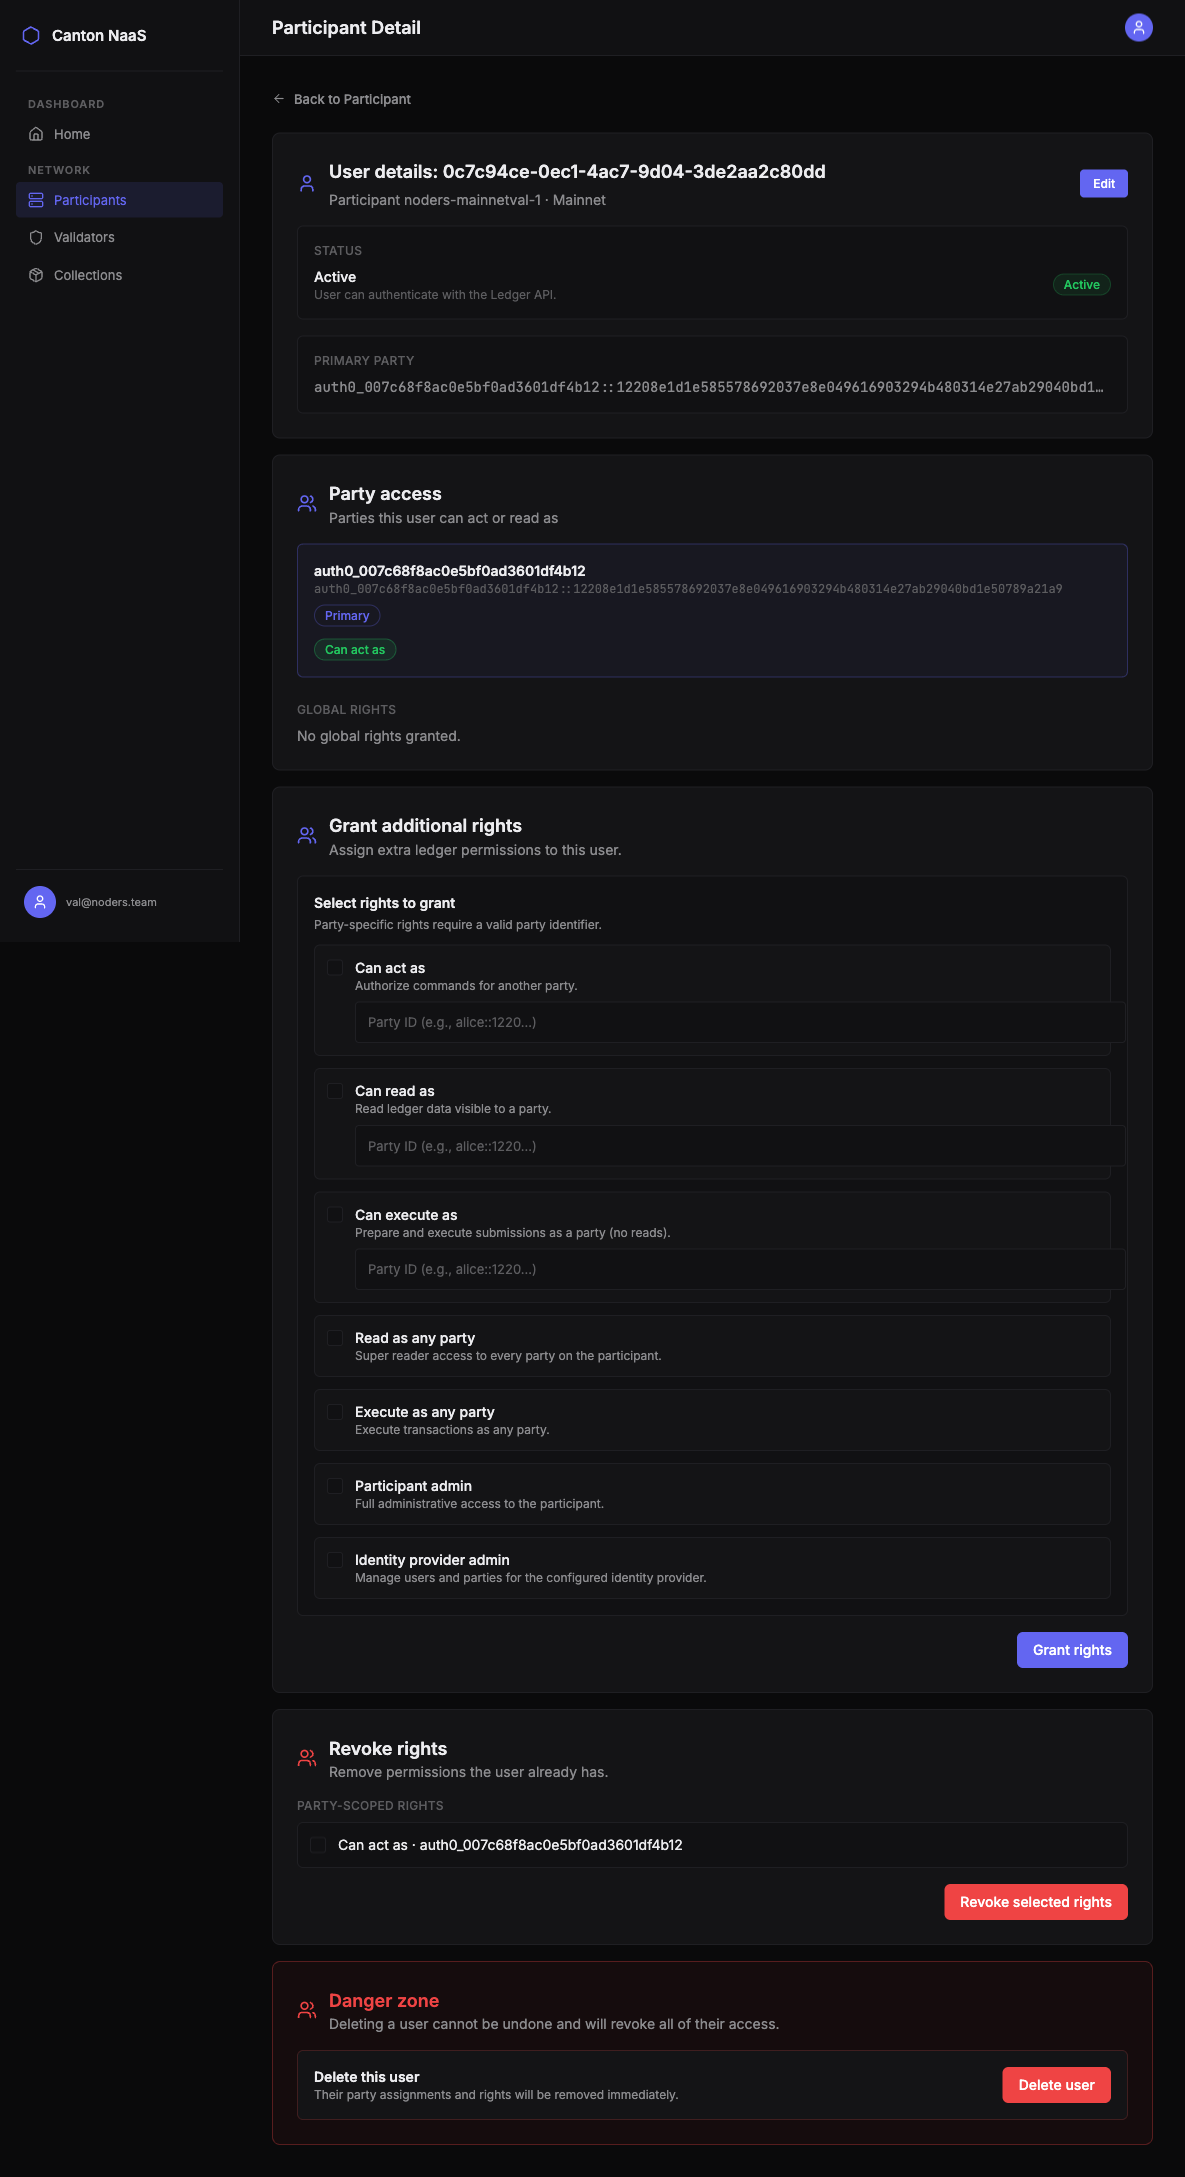Enable the 'Can act as' grant checkbox
Screen dimensions: 1185x2177
tap(335, 968)
